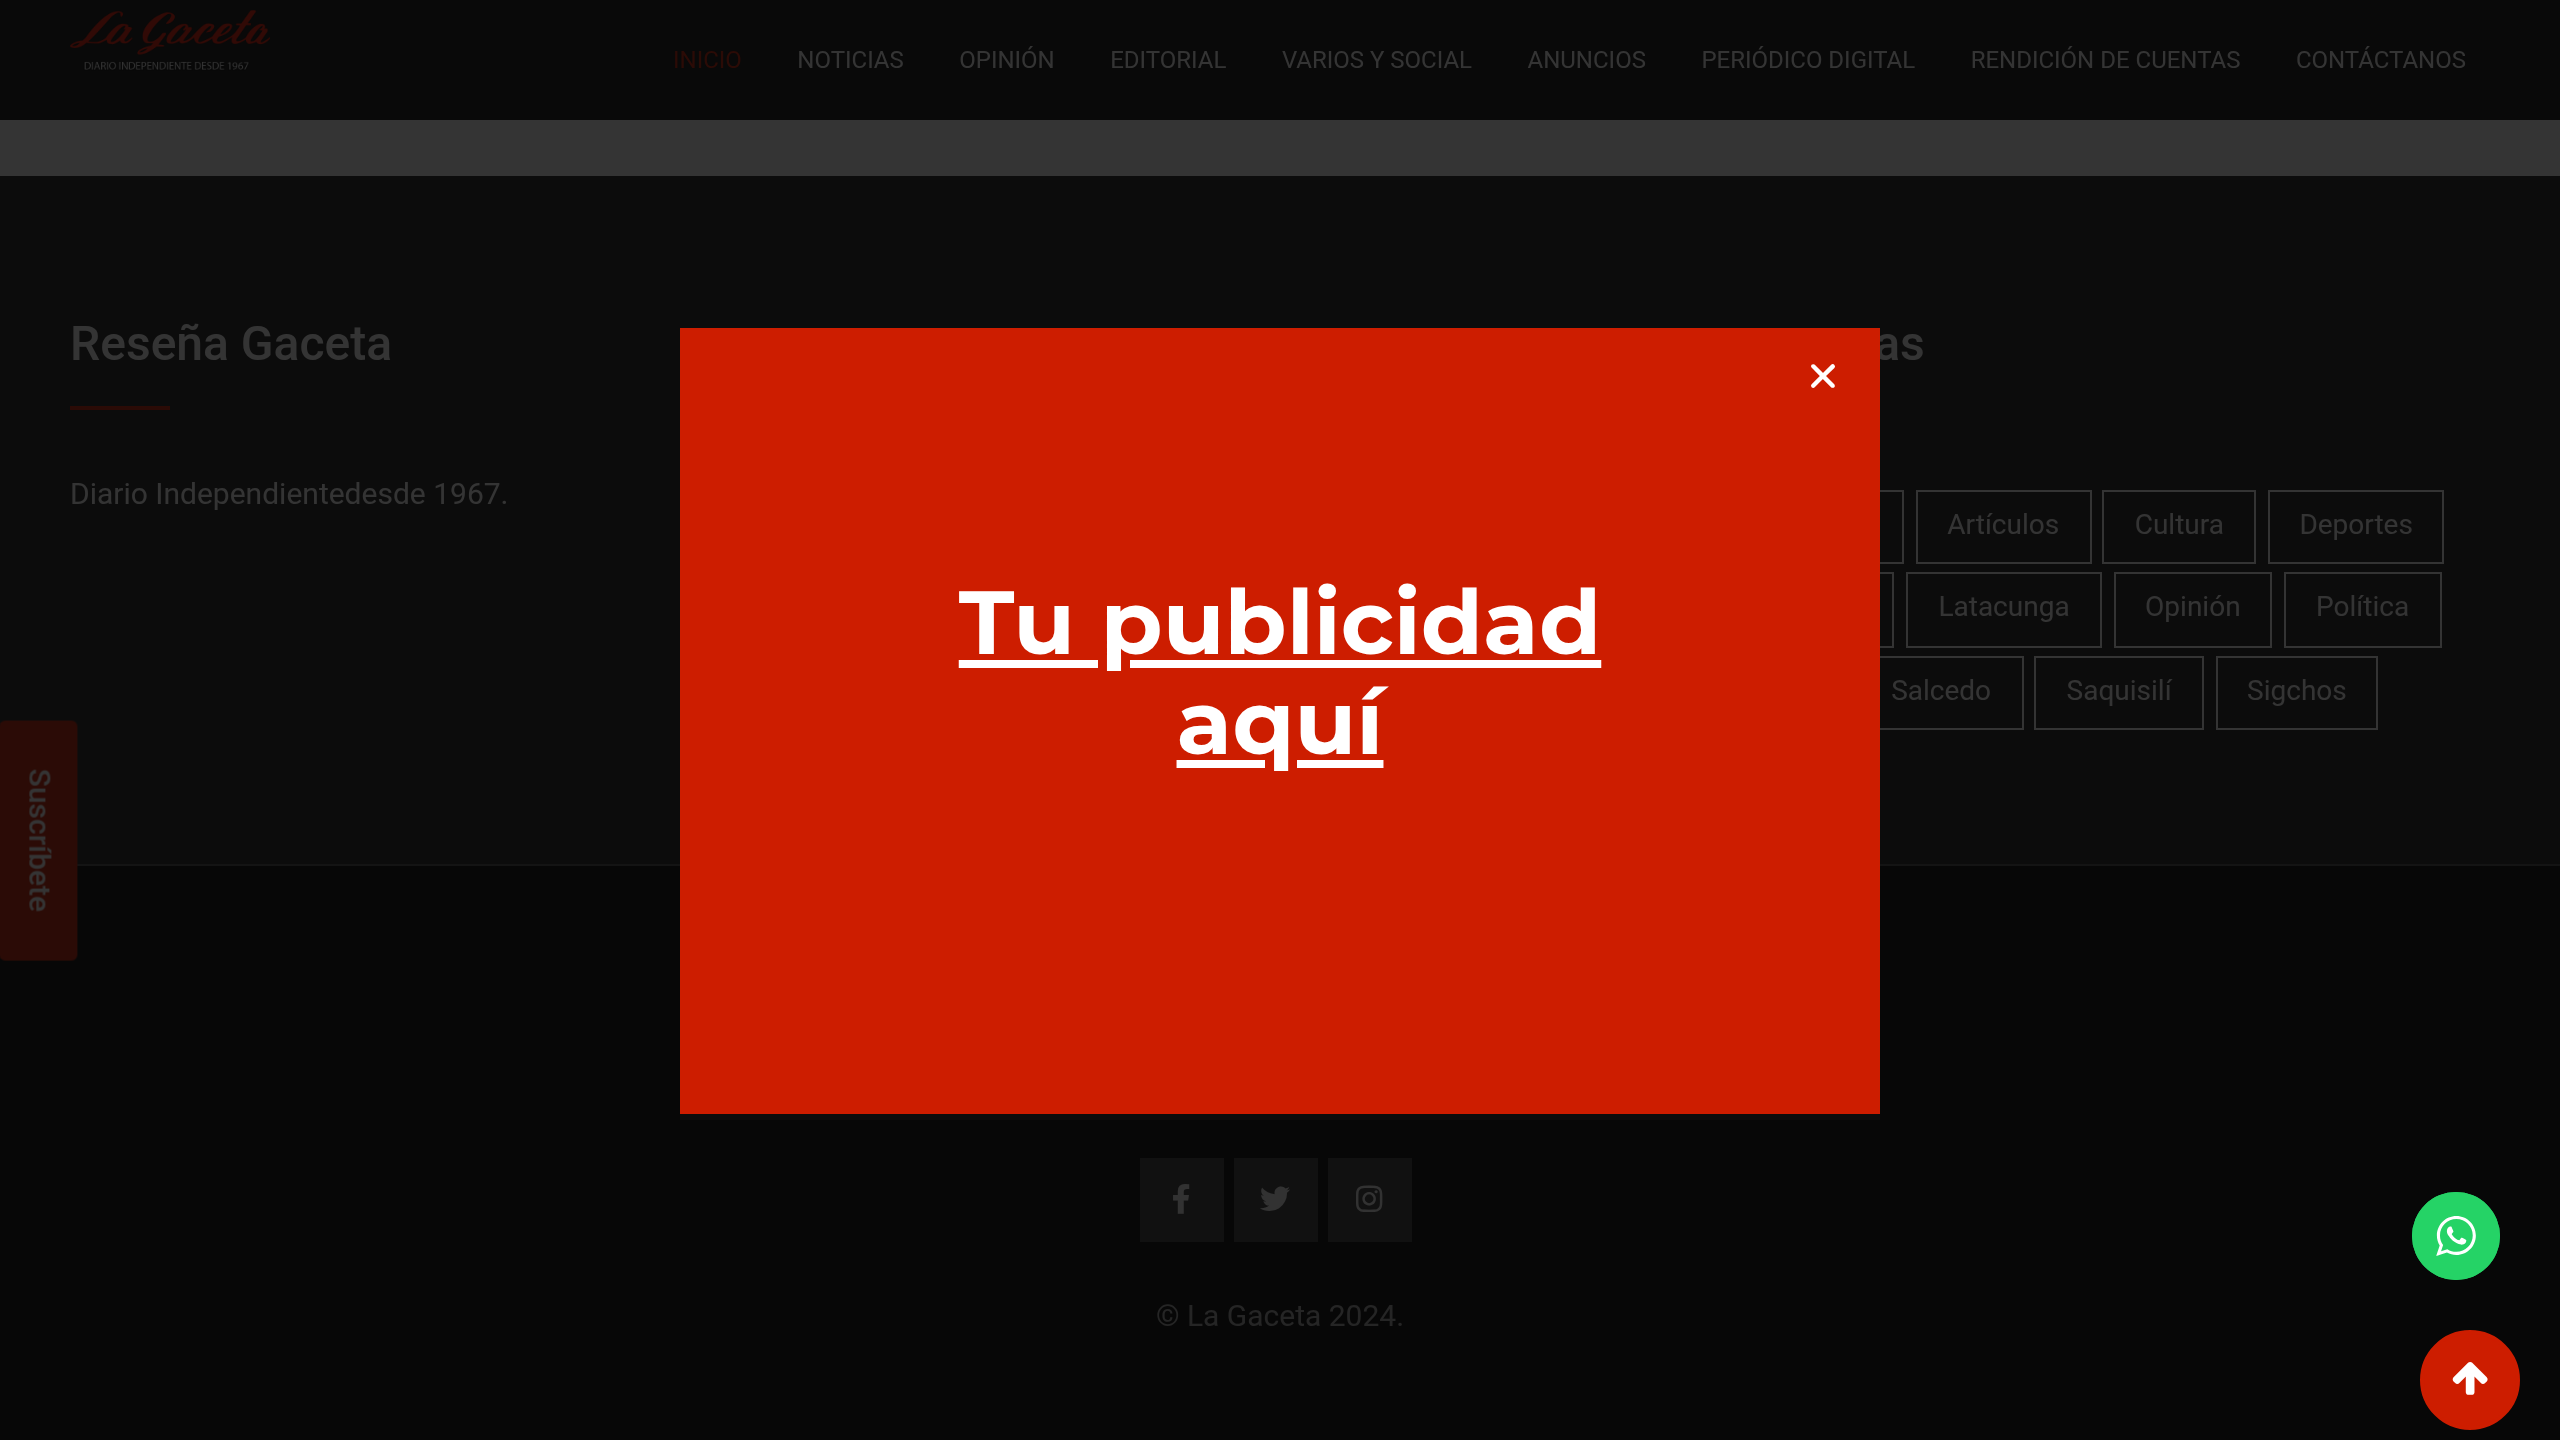This screenshot has height=1440, width=2560.
Task: Select the Sigchos tag
Action: tap(2296, 690)
